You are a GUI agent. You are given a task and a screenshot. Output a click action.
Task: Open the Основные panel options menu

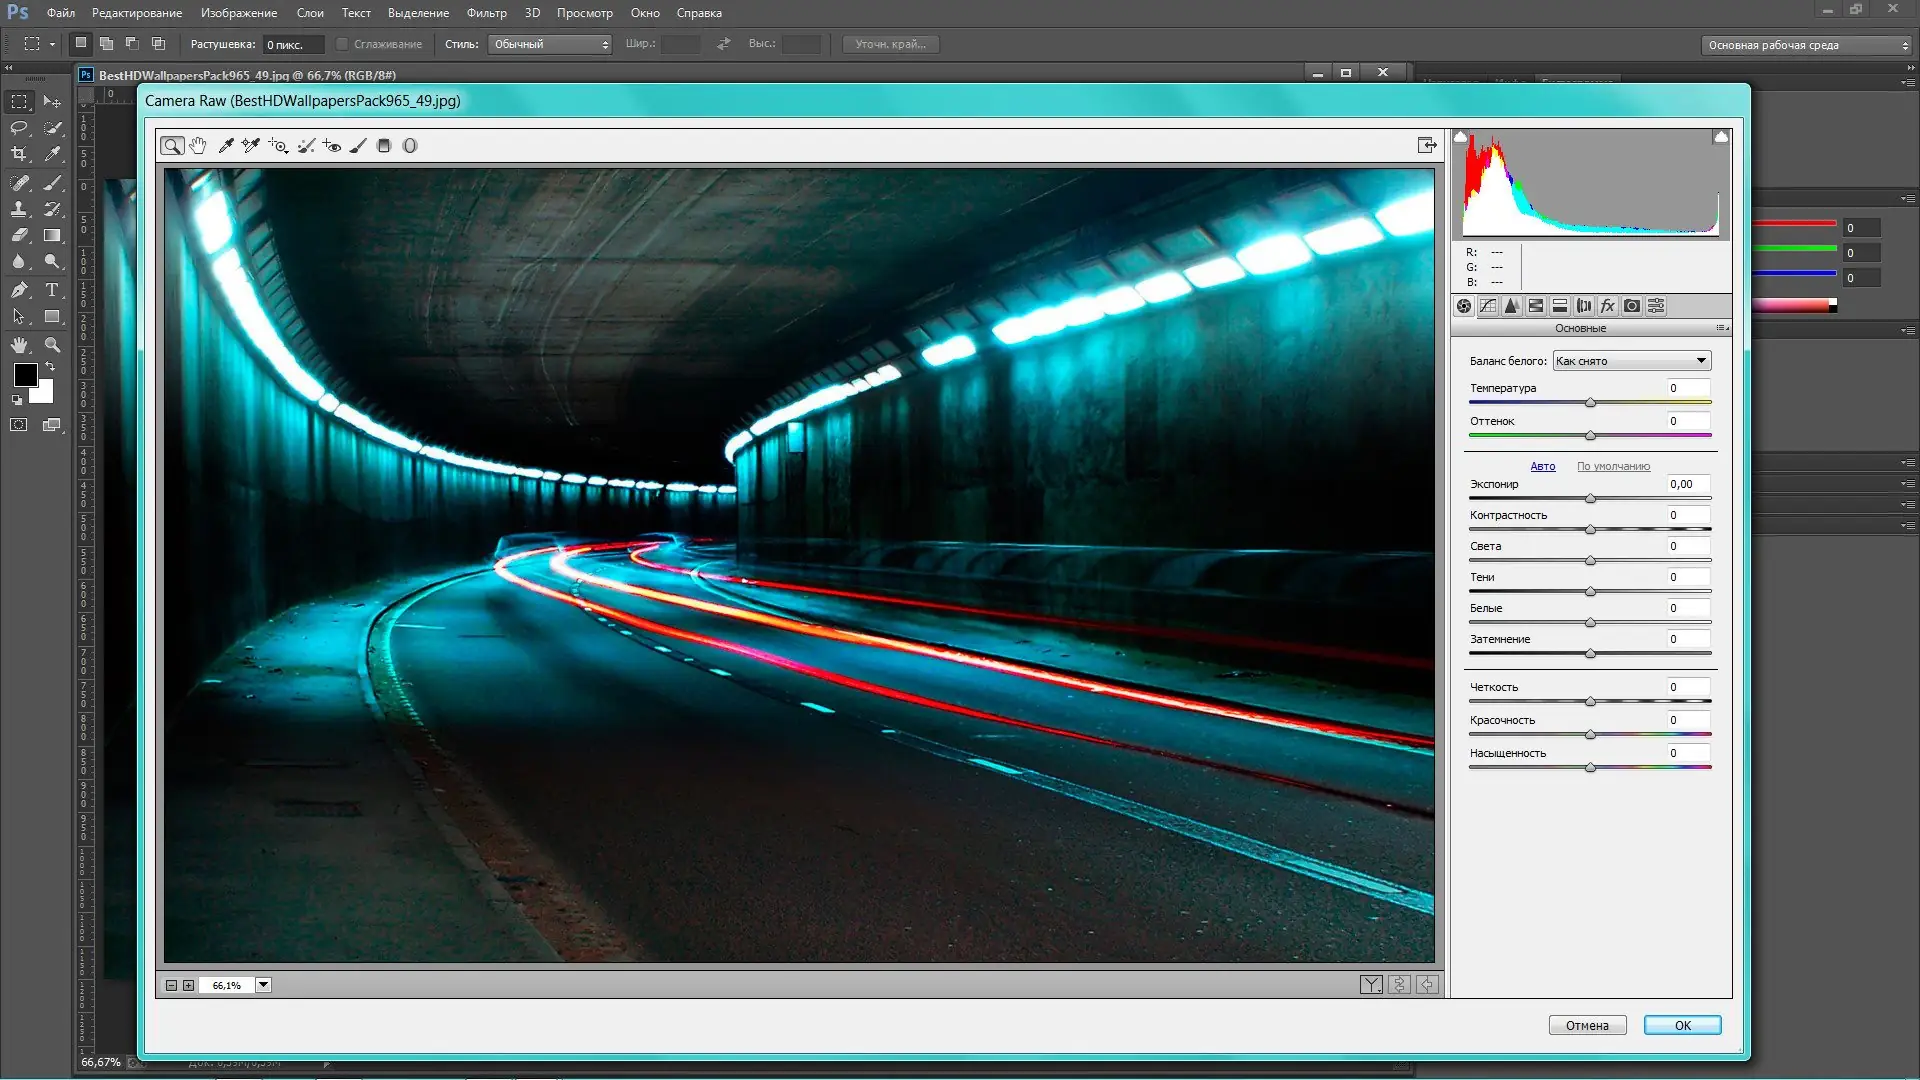[1722, 328]
